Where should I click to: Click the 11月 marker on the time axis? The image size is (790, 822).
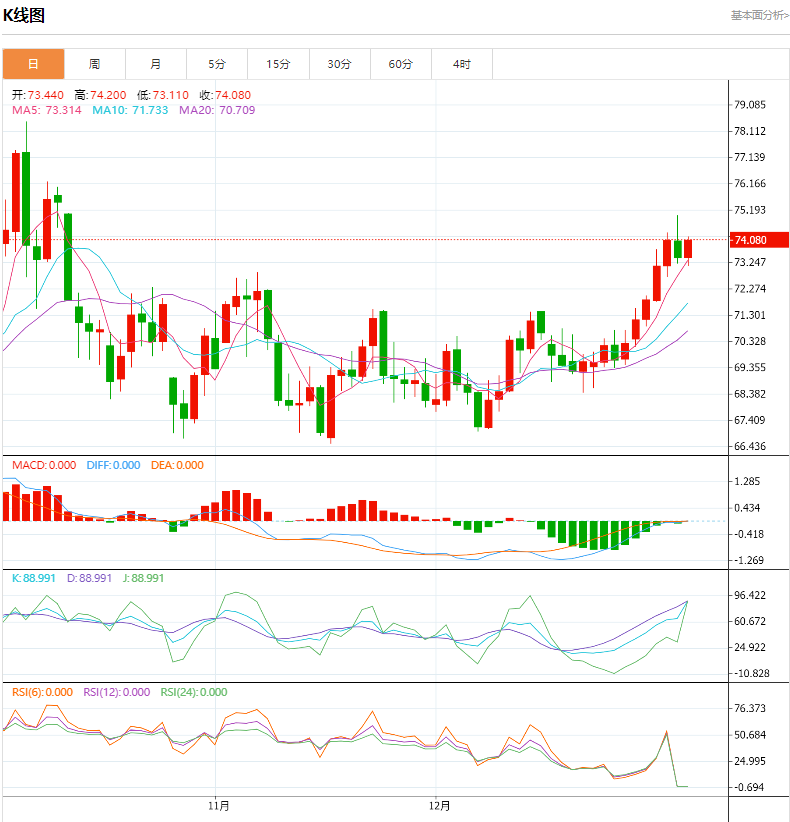218,805
